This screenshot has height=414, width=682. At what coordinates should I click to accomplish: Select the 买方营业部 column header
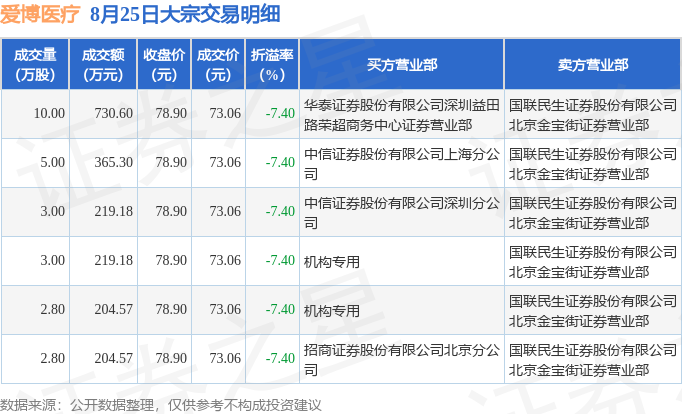click(401, 64)
